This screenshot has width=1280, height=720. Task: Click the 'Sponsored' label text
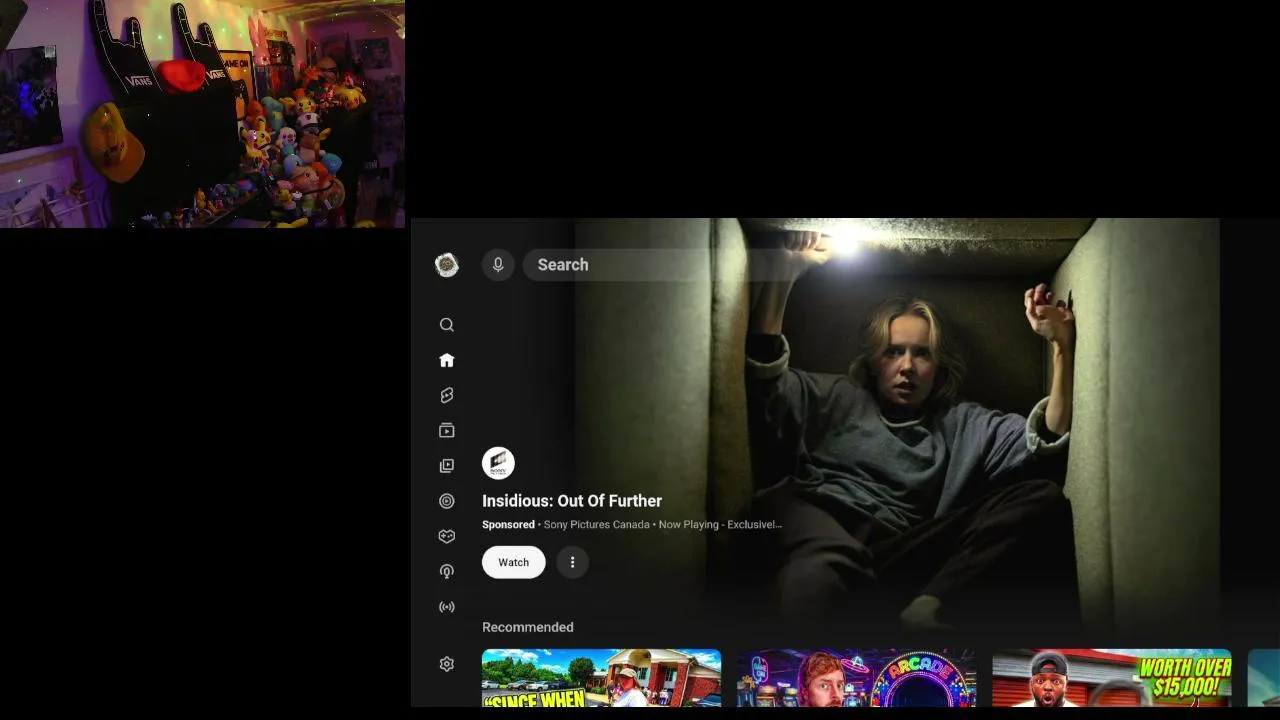pyautogui.click(x=508, y=525)
